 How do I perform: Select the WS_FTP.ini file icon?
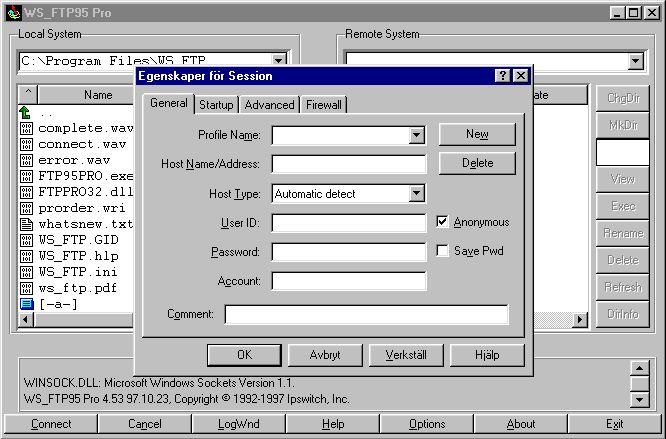tap(26, 272)
